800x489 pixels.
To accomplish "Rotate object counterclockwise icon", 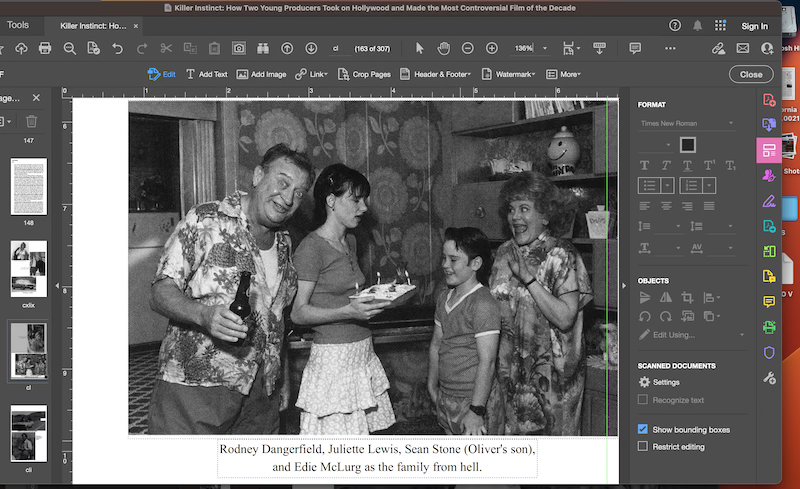I will point(644,316).
